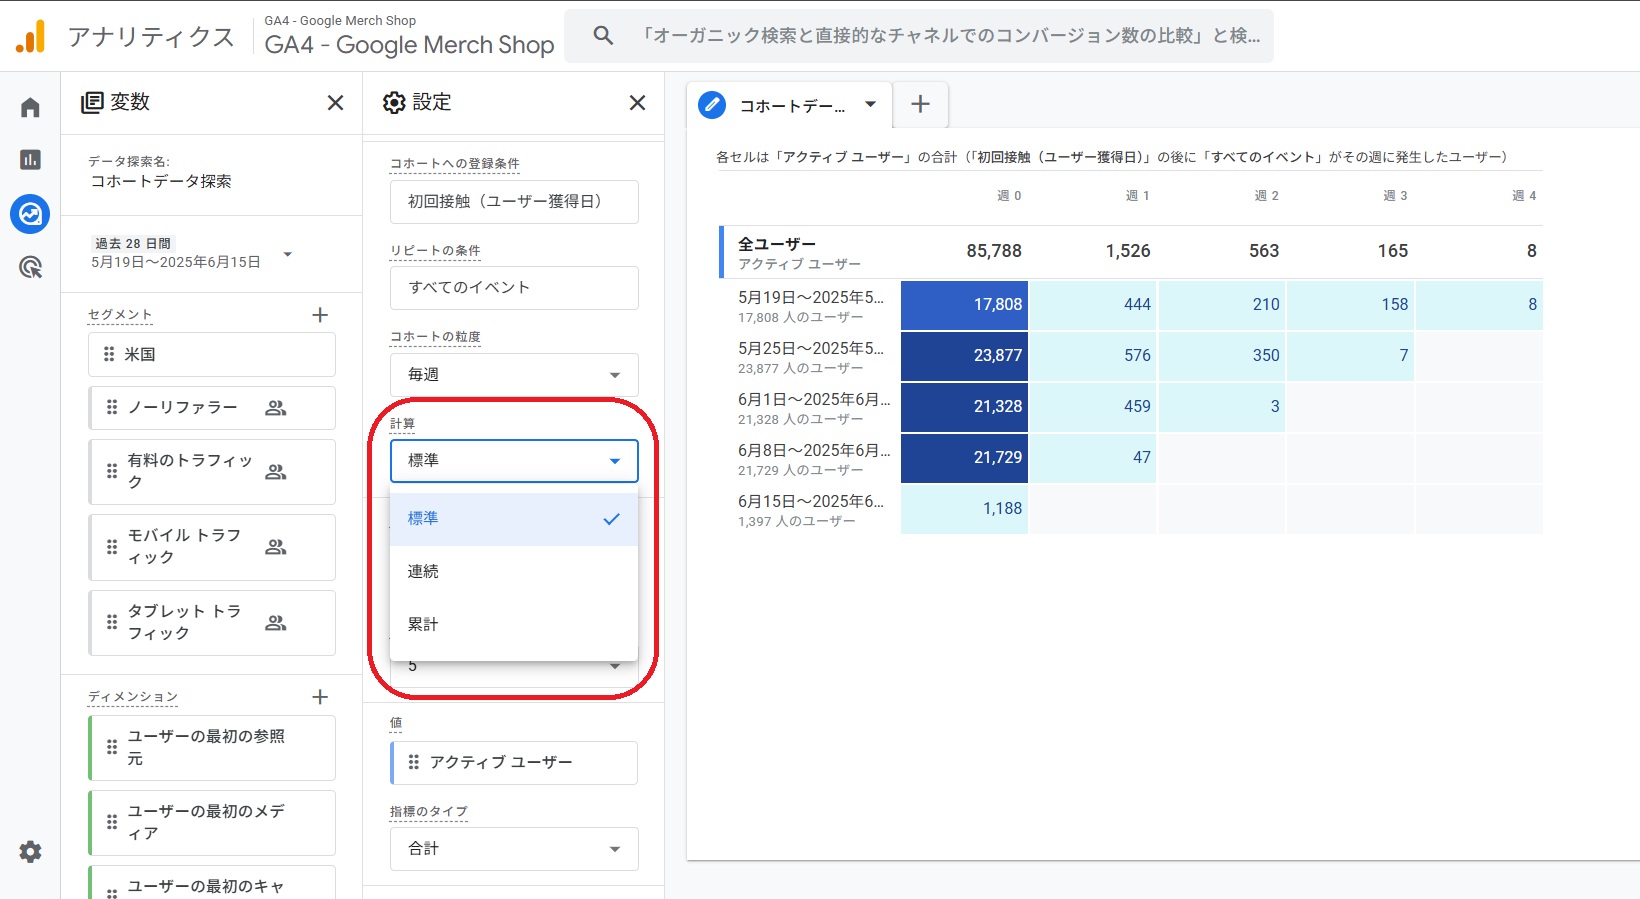This screenshot has height=899, width=1640.
Task: Select the 米国 segment
Action: (x=212, y=354)
